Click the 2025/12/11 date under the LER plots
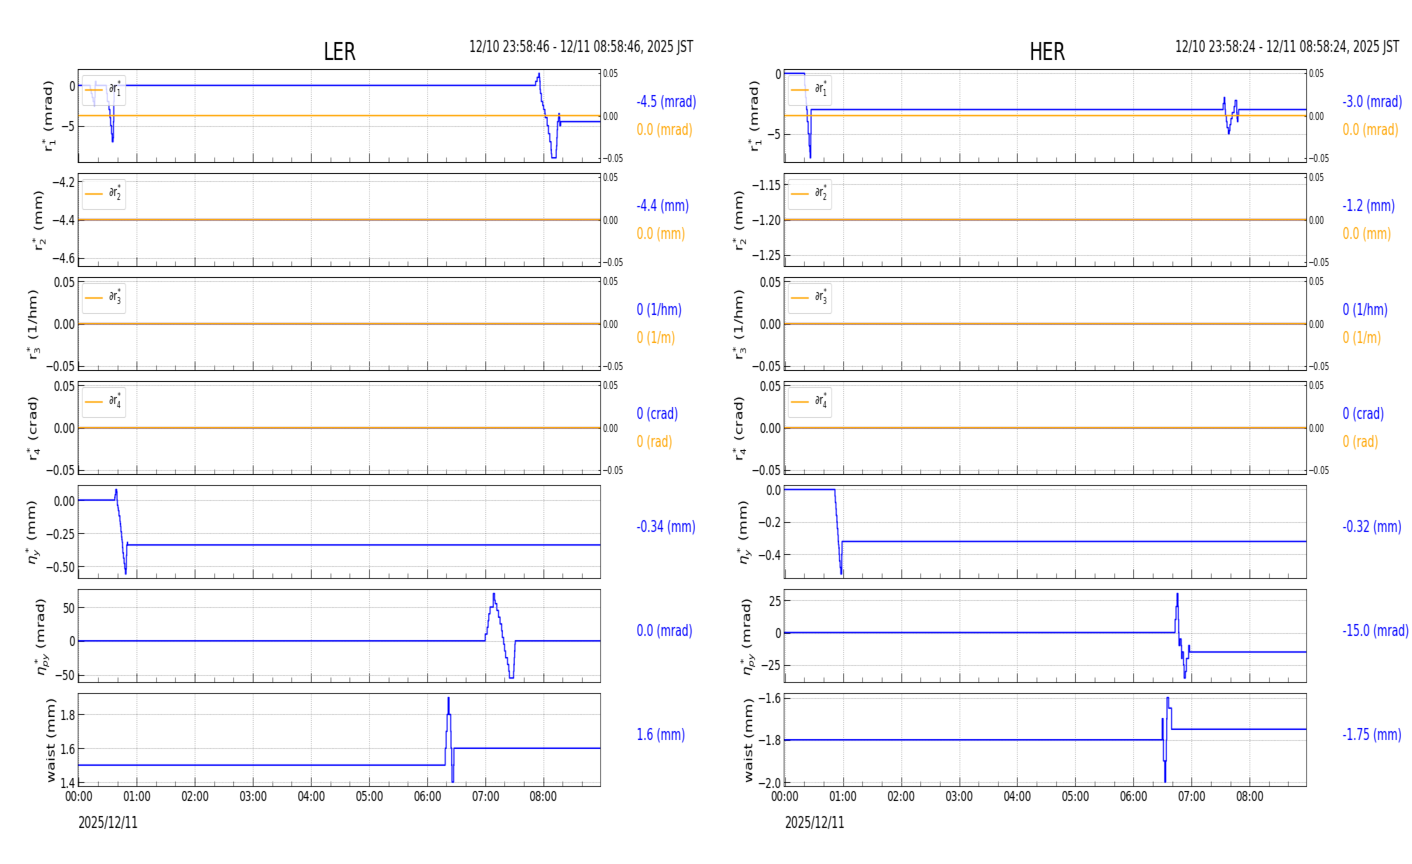 coord(109,823)
